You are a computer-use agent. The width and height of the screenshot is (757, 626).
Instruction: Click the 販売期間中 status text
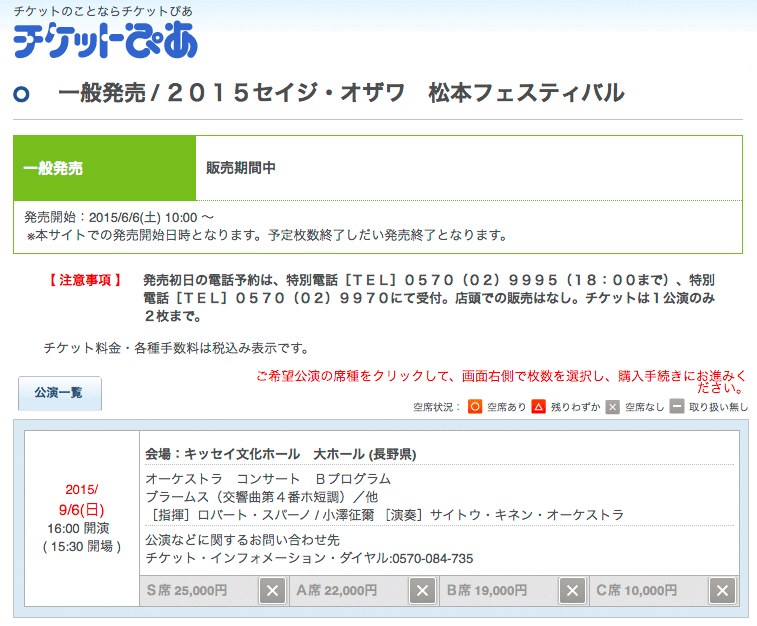click(x=241, y=169)
